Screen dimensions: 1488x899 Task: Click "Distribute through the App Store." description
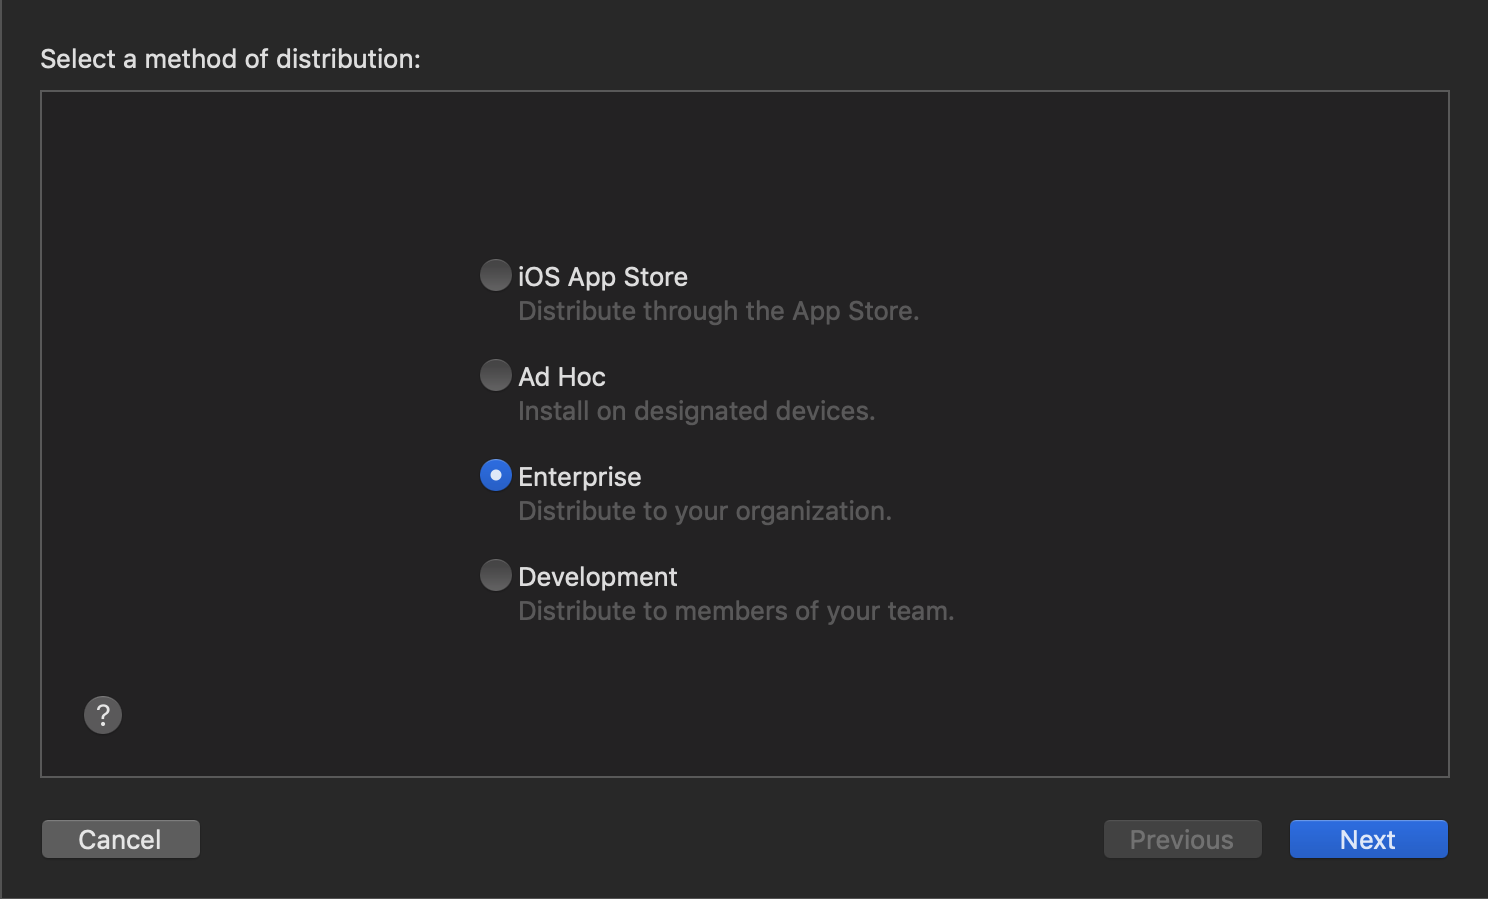718,311
